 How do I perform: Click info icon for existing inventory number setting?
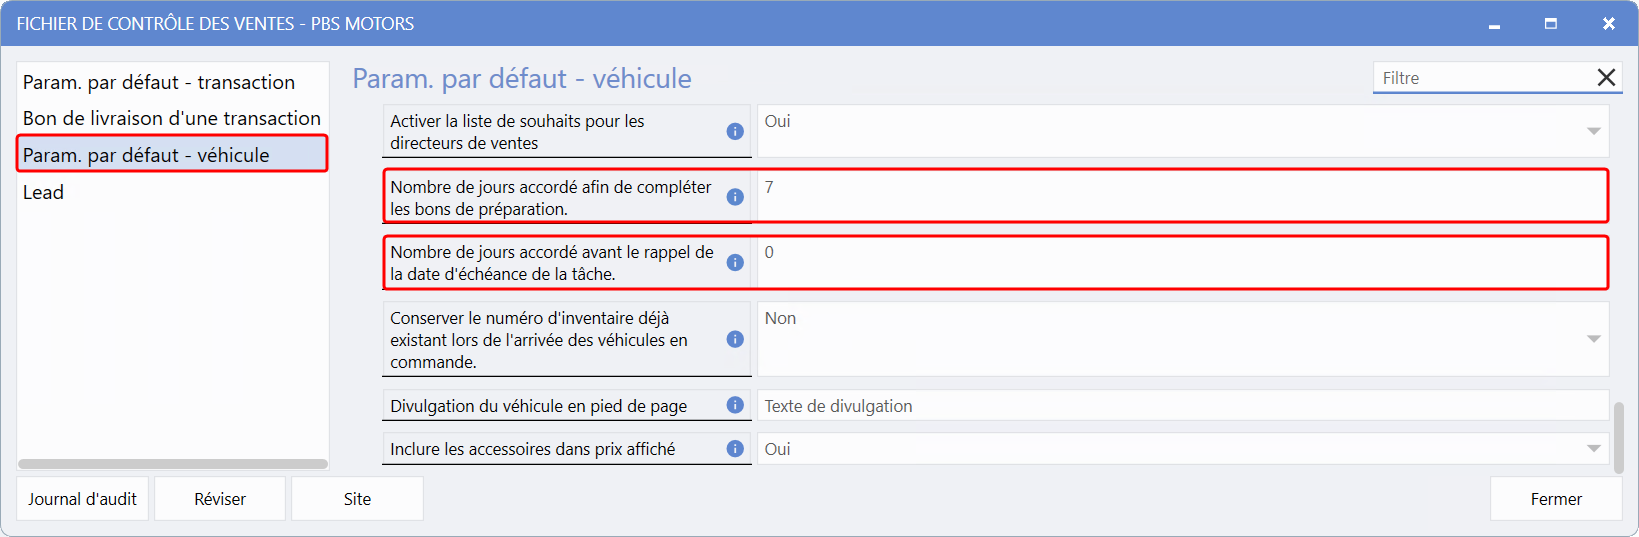735,339
